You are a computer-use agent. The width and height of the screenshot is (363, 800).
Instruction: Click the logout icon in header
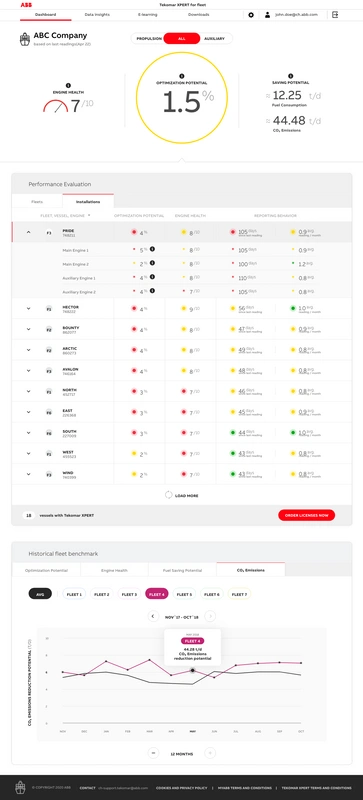(x=335, y=15)
